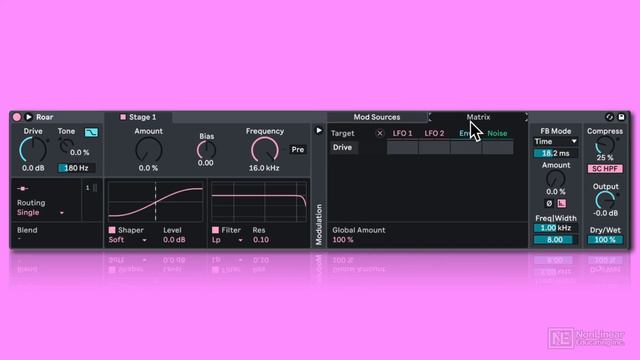Click the stage 1 level meter

[x=95, y=188]
